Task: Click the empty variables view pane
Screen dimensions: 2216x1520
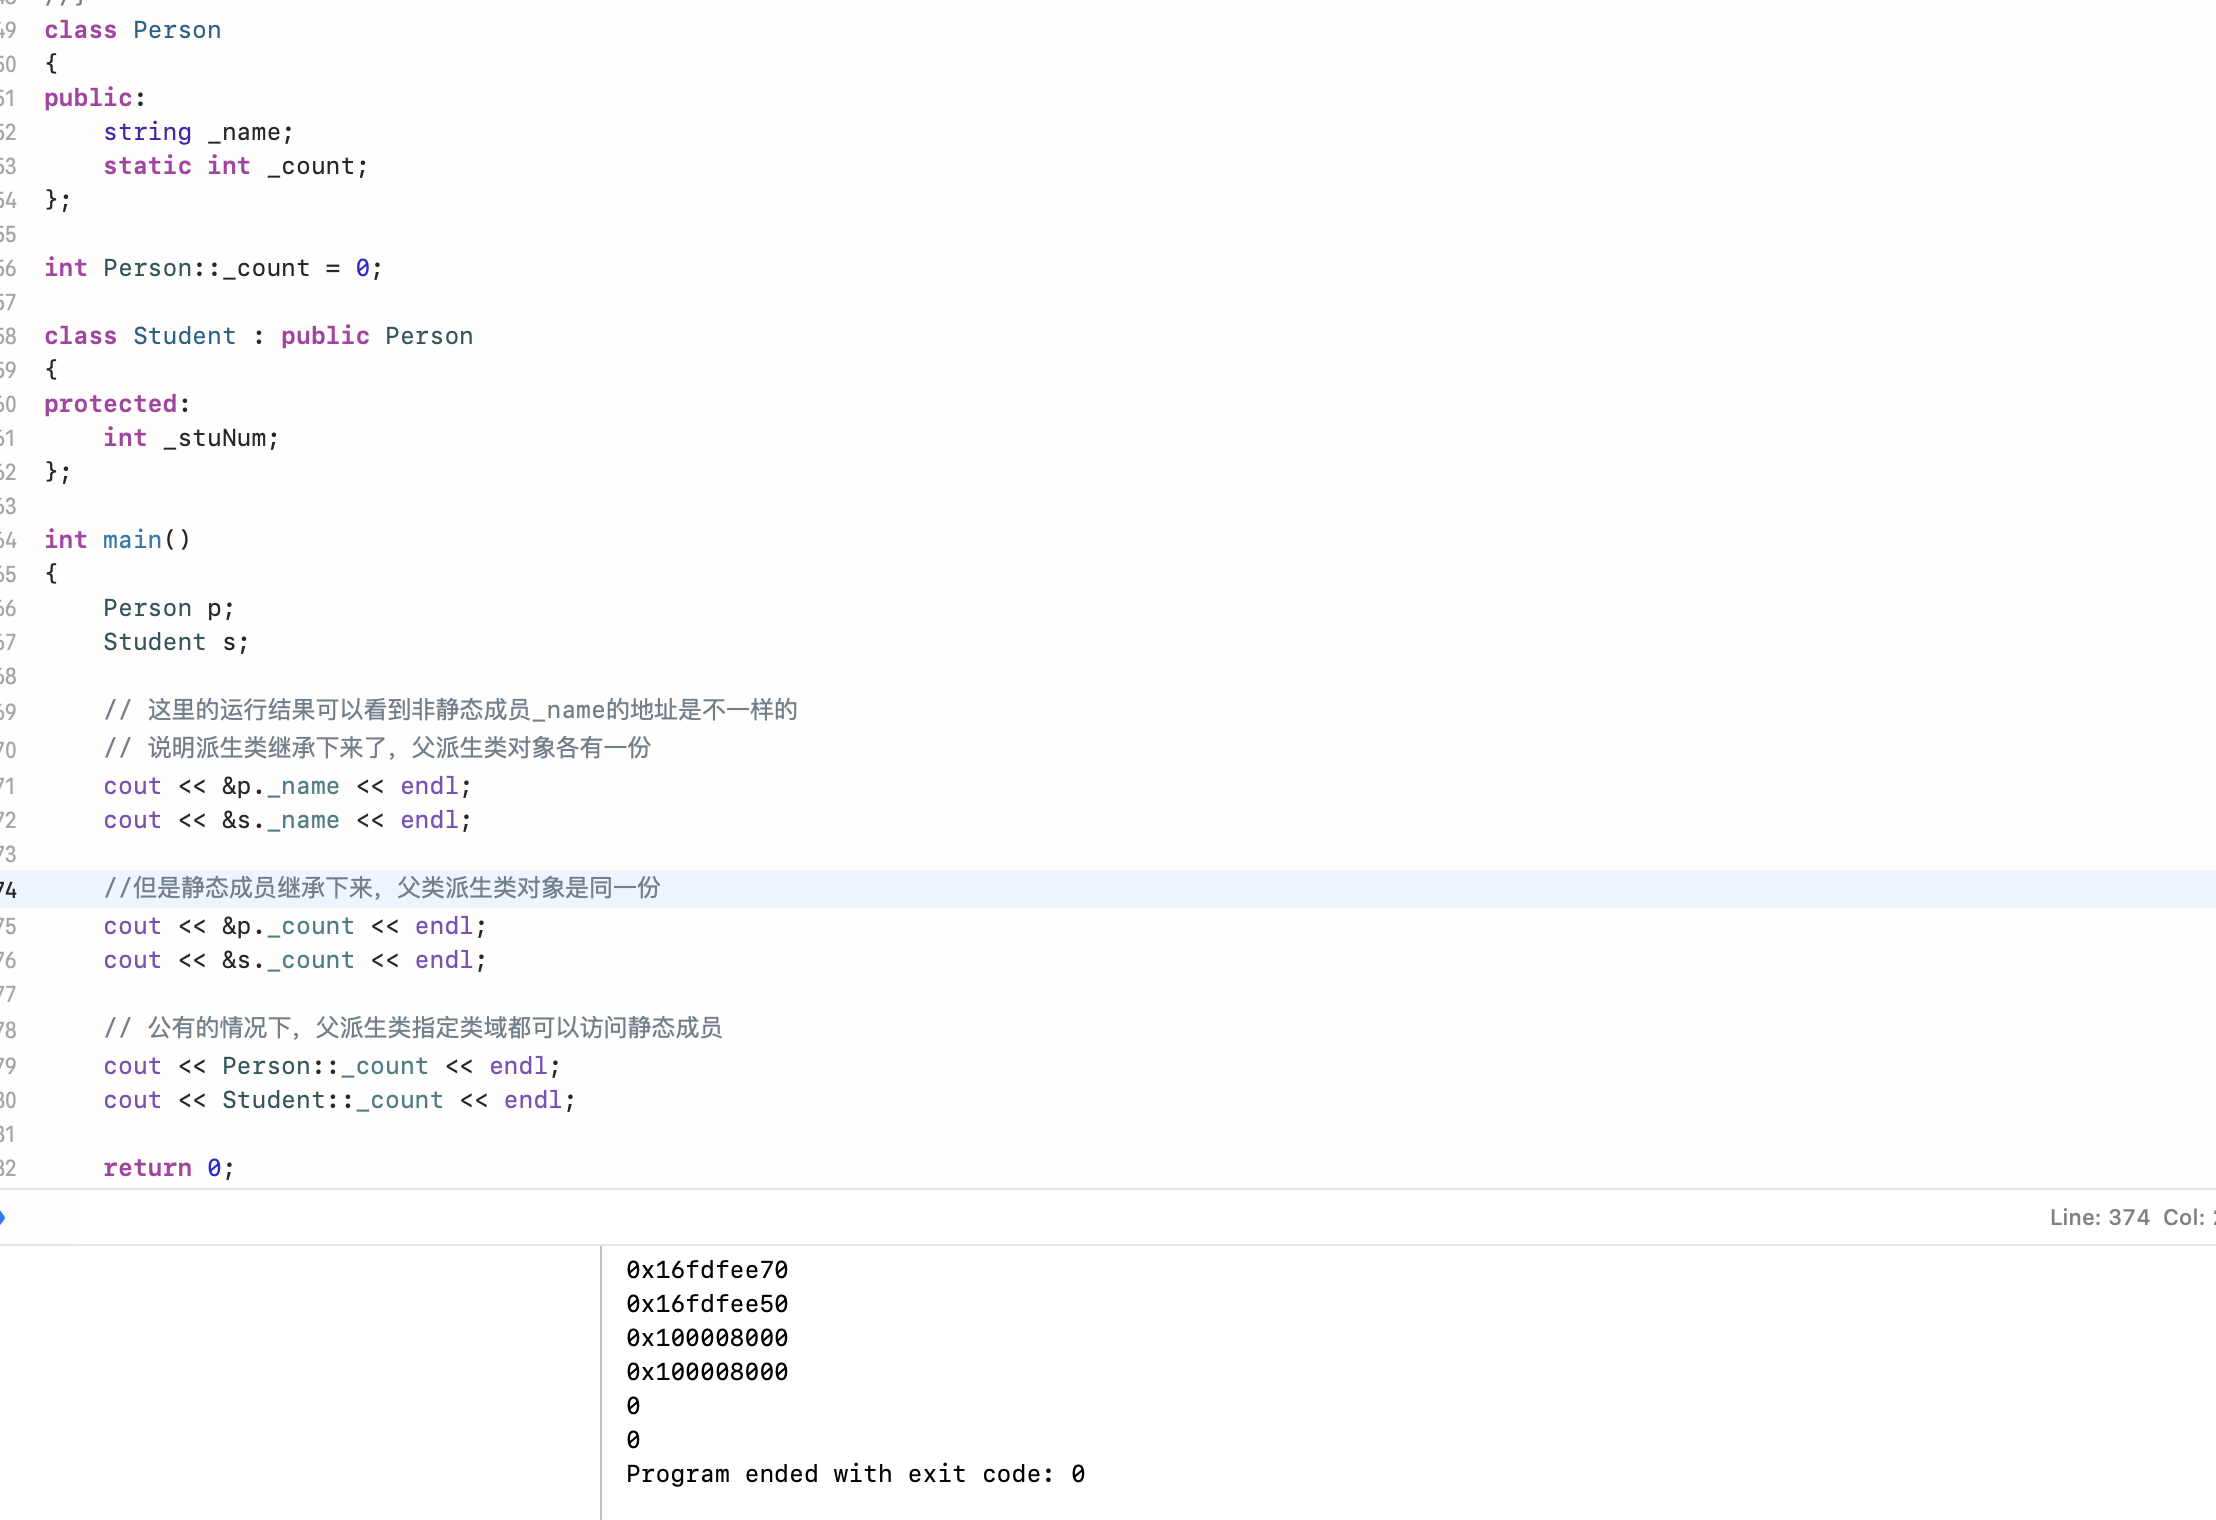Action: point(300,1382)
